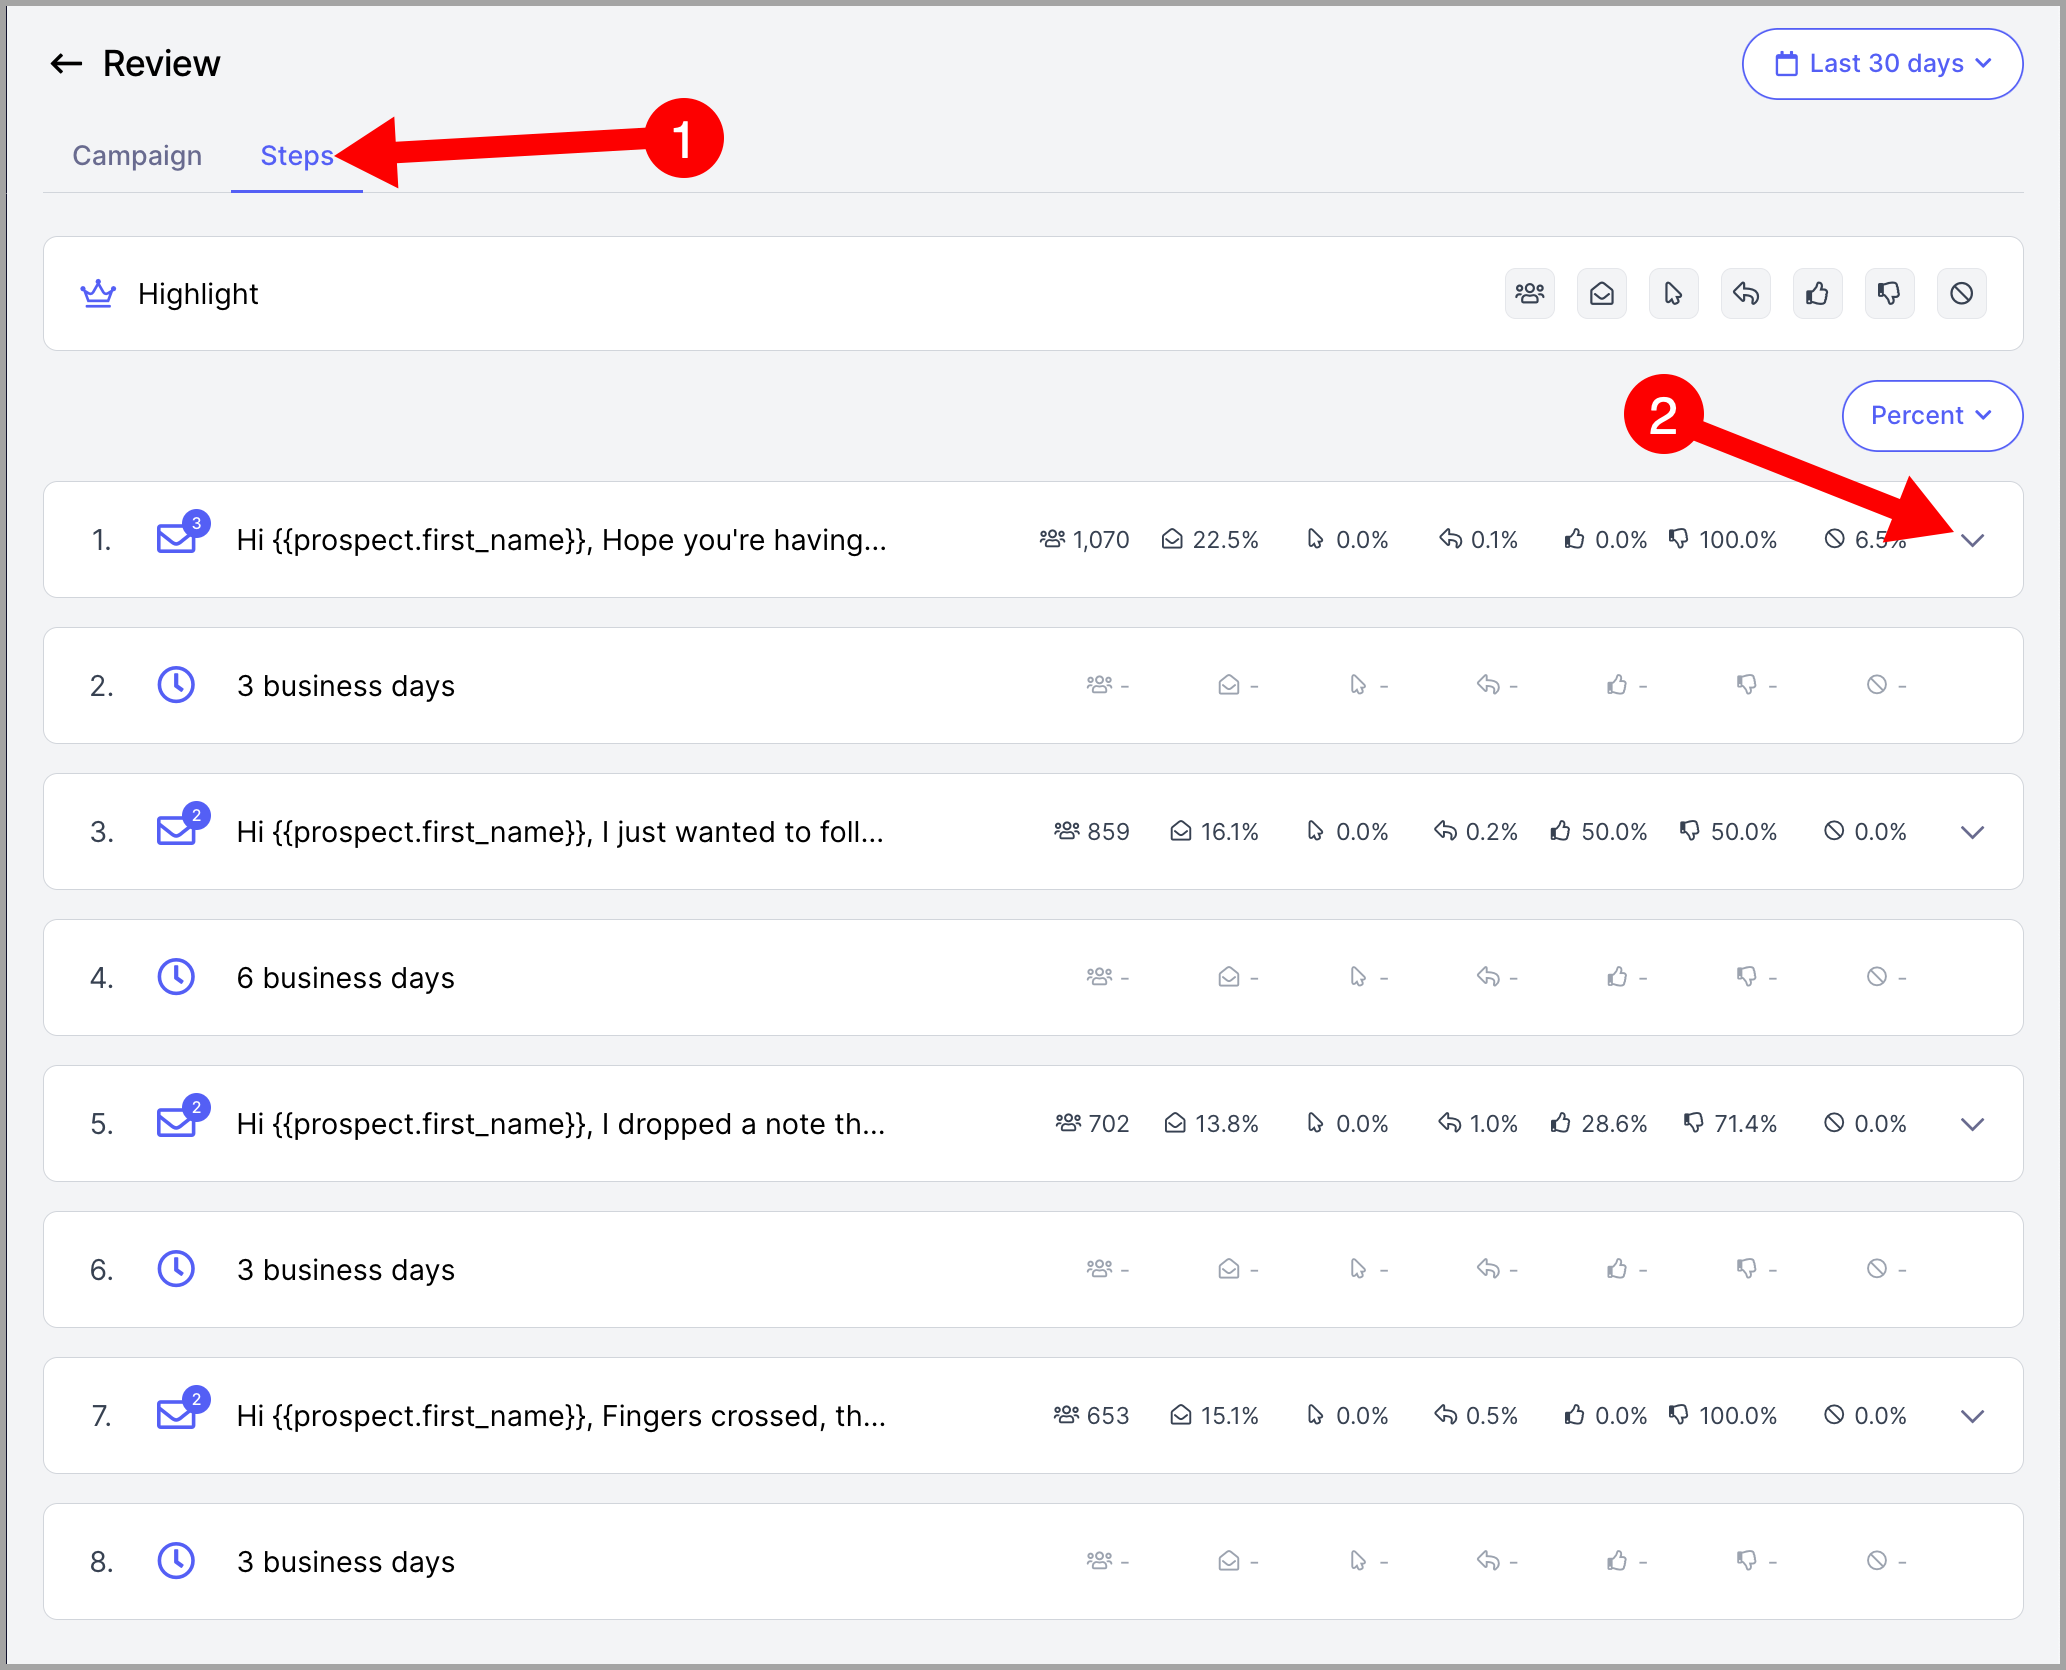Click the 100.0% negative rate in step 1

(x=1723, y=540)
